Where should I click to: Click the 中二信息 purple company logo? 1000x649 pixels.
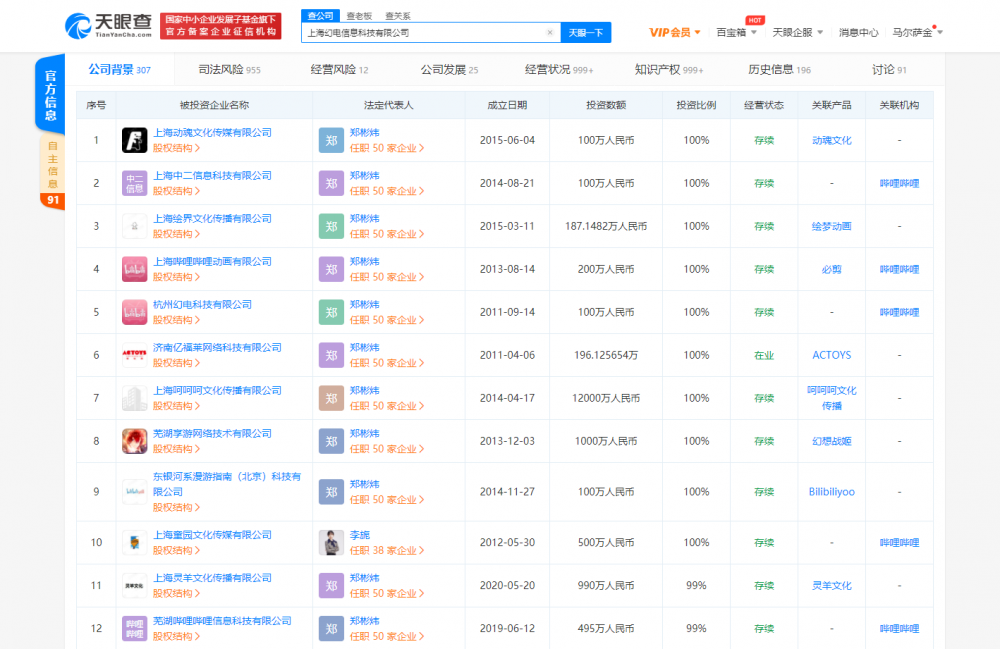click(x=134, y=183)
